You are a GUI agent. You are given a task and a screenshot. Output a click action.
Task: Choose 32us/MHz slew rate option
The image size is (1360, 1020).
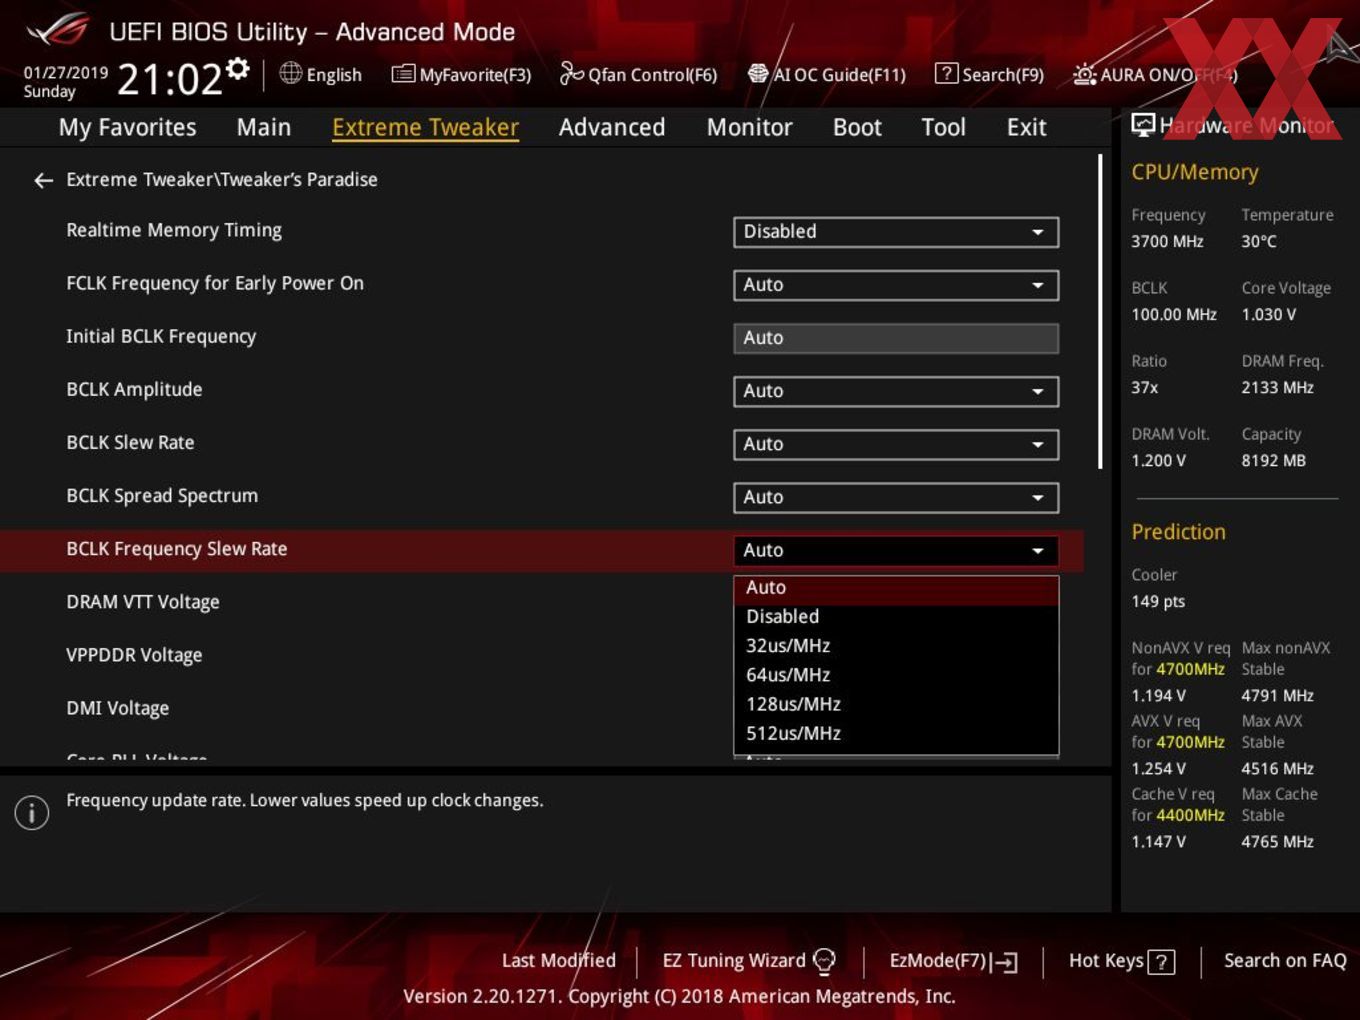(896, 646)
